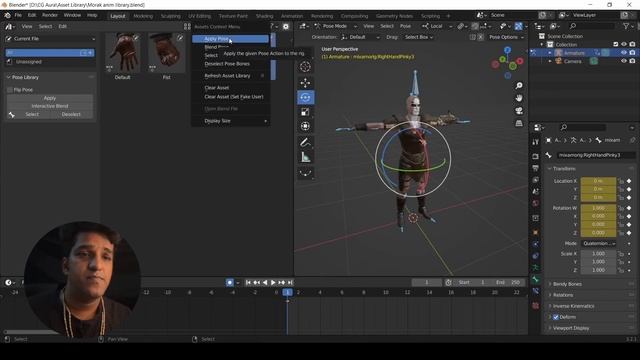Open Bone properties tab
Viewport: 640px width, 360px height.
536,279
